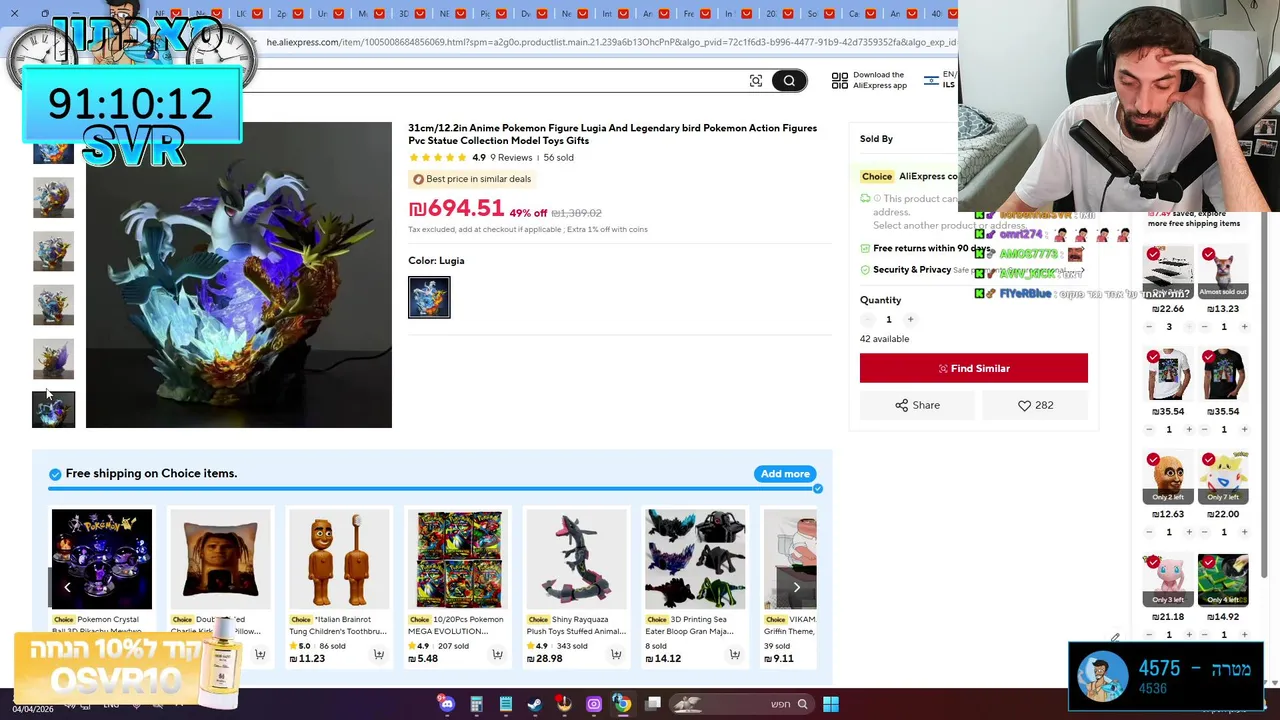
Task: Open the Pokemon Crystal Ball product image
Action: point(102,559)
